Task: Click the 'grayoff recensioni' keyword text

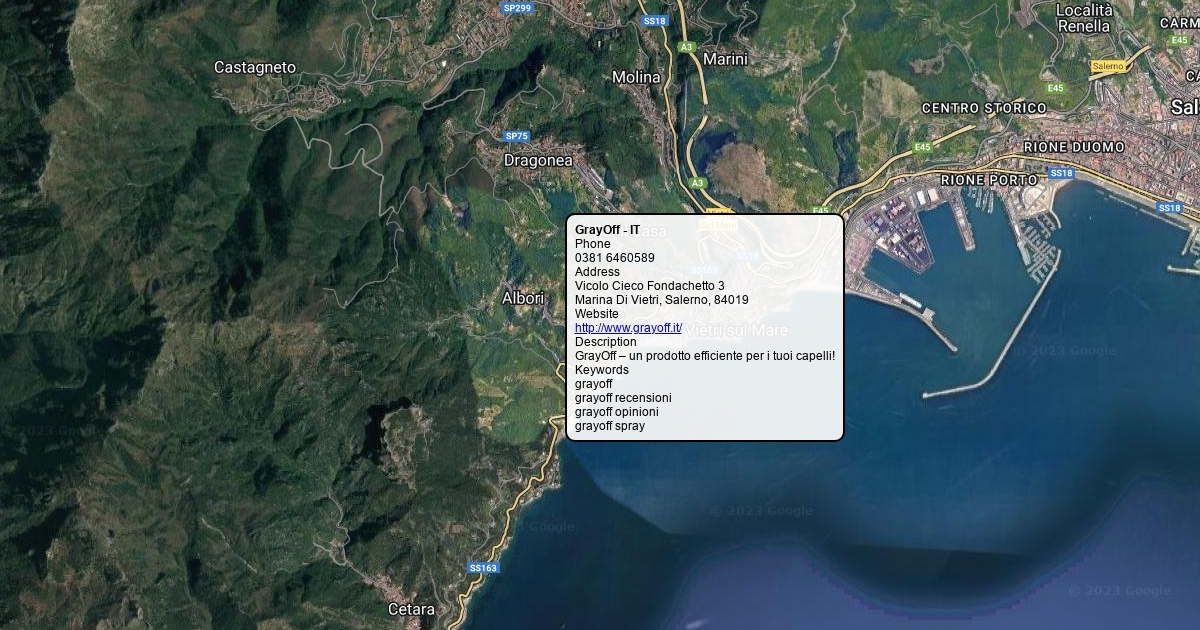Action: [623, 398]
